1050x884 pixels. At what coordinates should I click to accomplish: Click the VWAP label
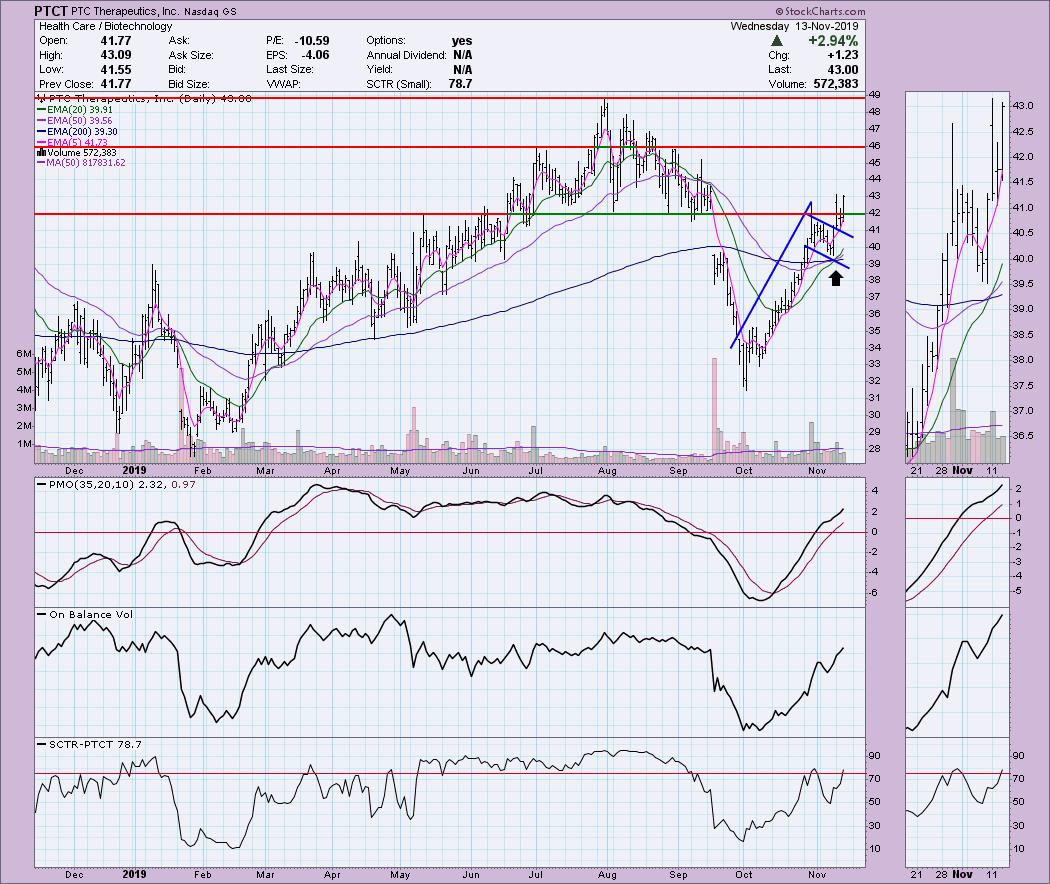click(x=283, y=84)
